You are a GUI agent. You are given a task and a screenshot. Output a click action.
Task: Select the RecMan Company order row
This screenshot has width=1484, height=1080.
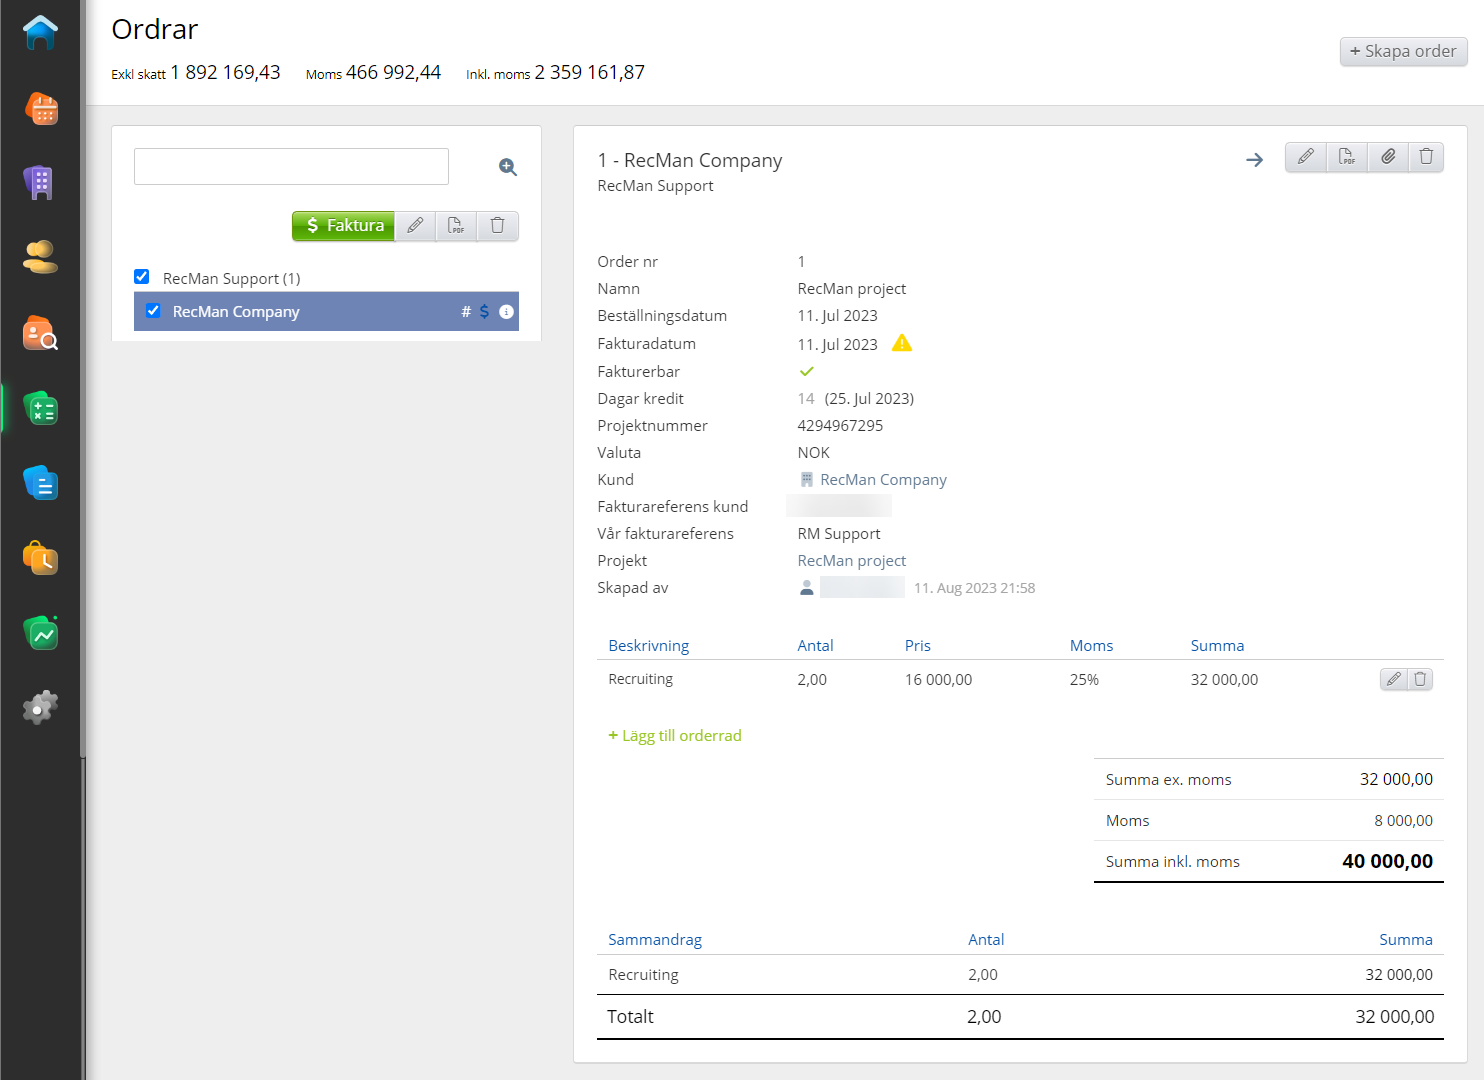(300, 312)
